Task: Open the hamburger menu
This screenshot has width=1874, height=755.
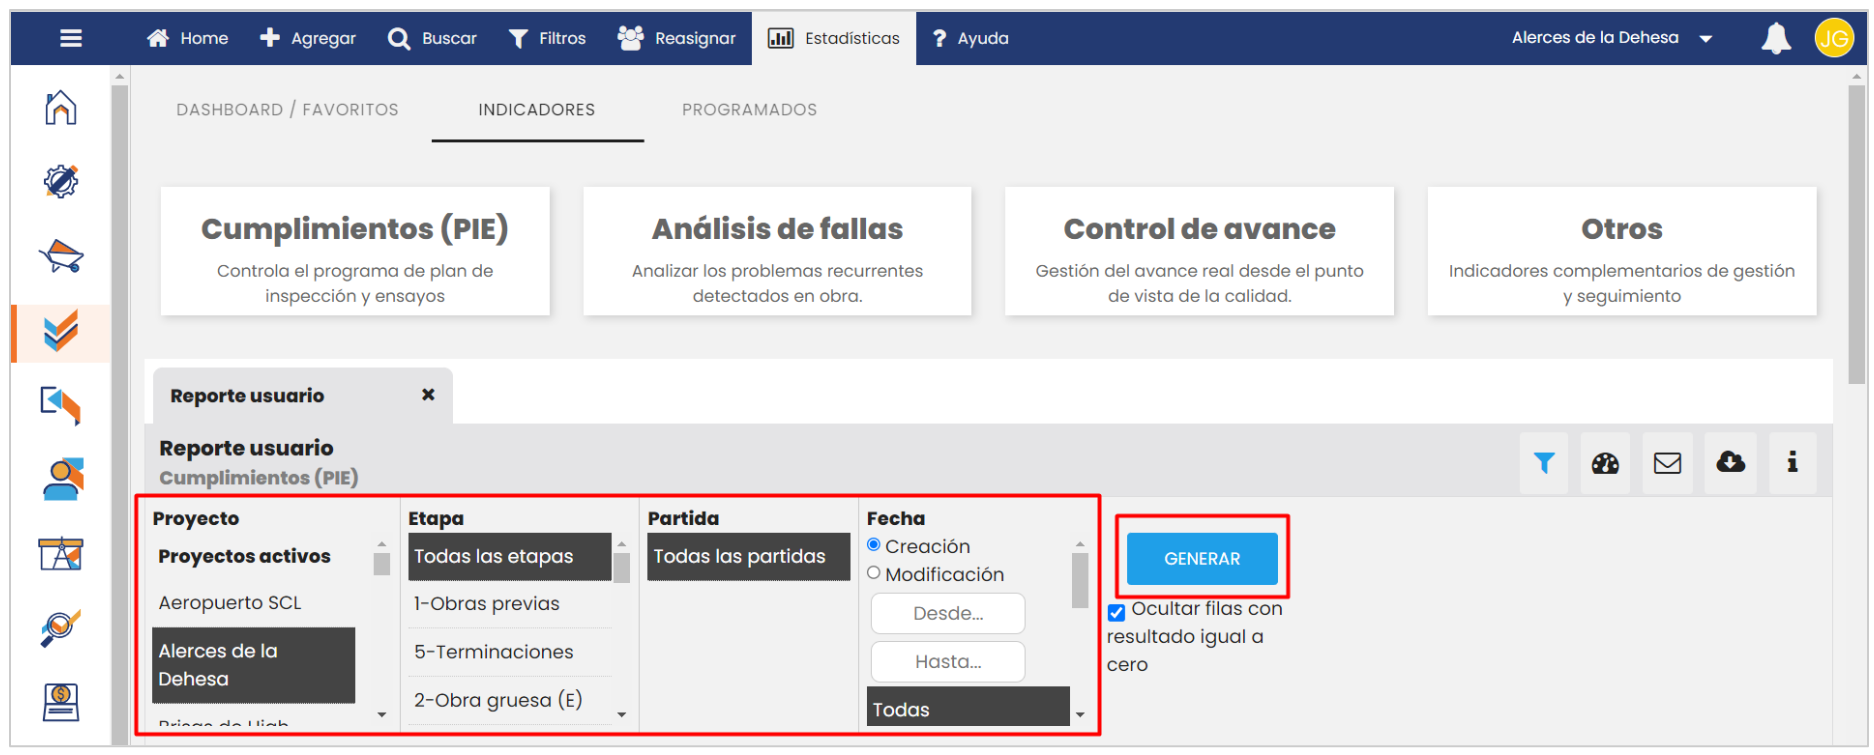Action: 71,38
